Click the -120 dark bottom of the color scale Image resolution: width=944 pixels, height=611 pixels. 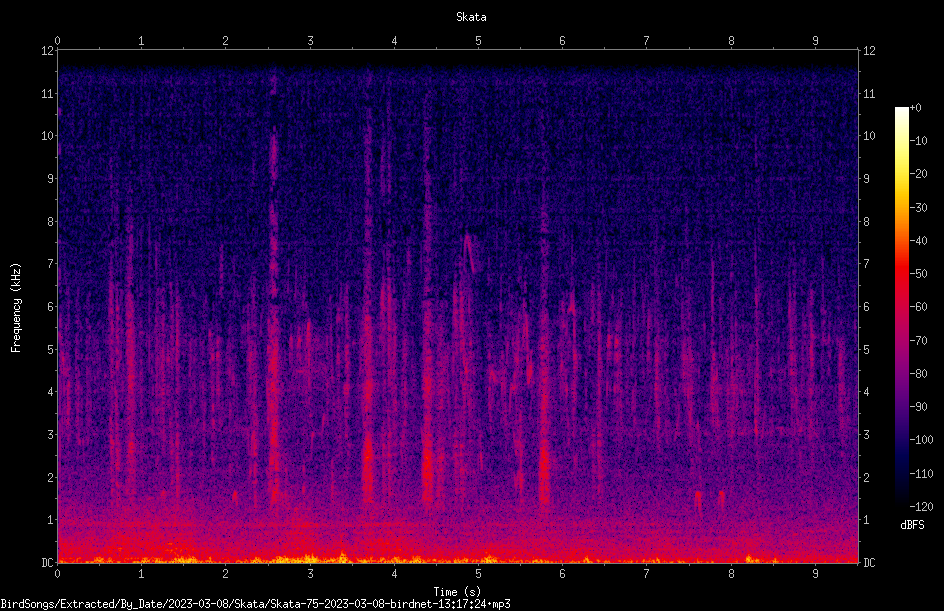902,503
